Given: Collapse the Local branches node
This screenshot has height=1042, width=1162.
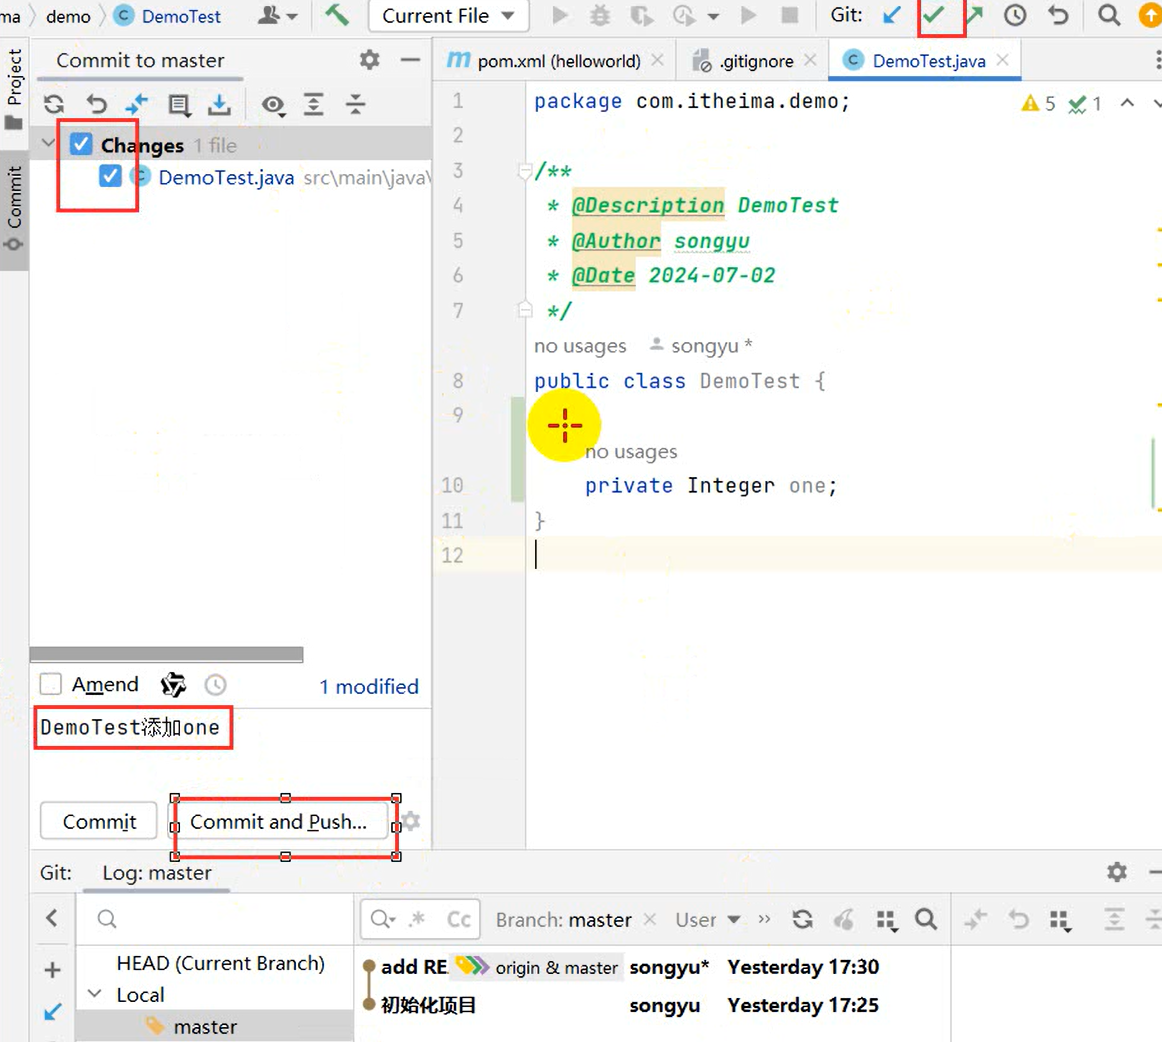Looking at the screenshot, I should coord(95,994).
